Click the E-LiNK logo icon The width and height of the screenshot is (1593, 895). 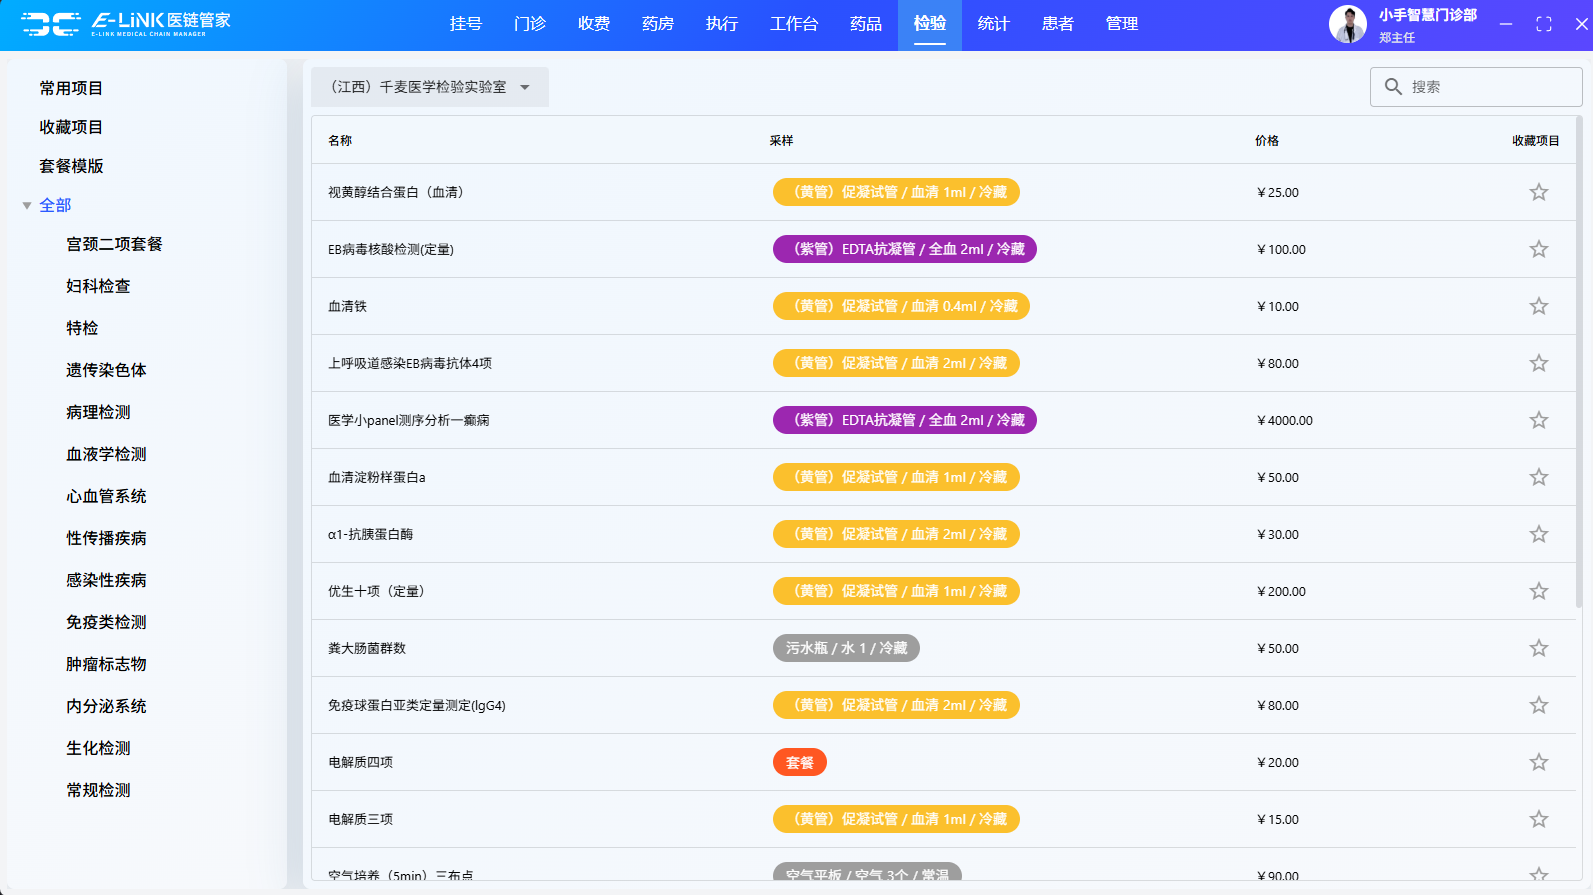click(51, 24)
